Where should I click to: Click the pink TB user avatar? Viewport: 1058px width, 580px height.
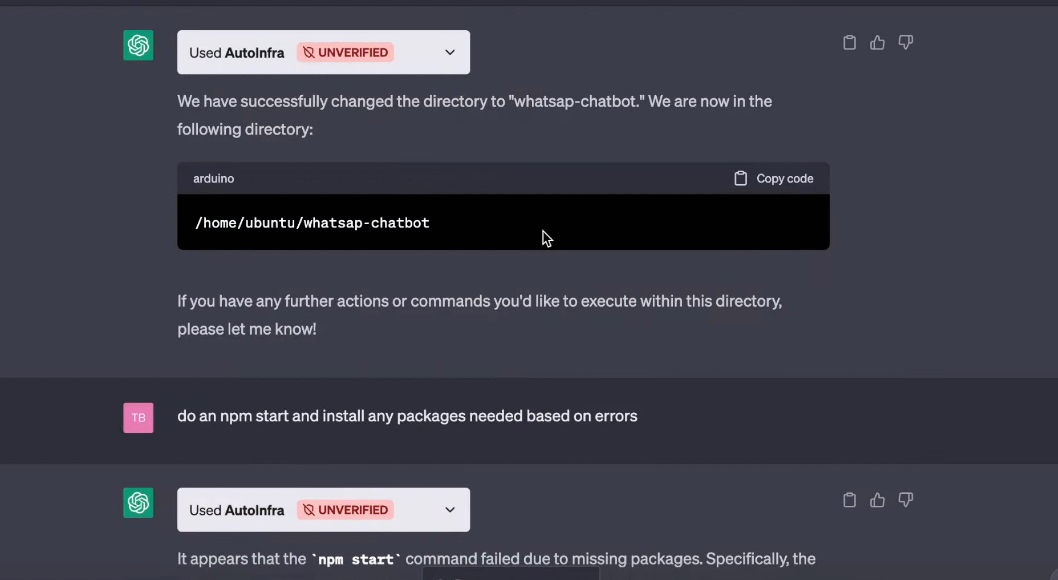[x=138, y=417]
